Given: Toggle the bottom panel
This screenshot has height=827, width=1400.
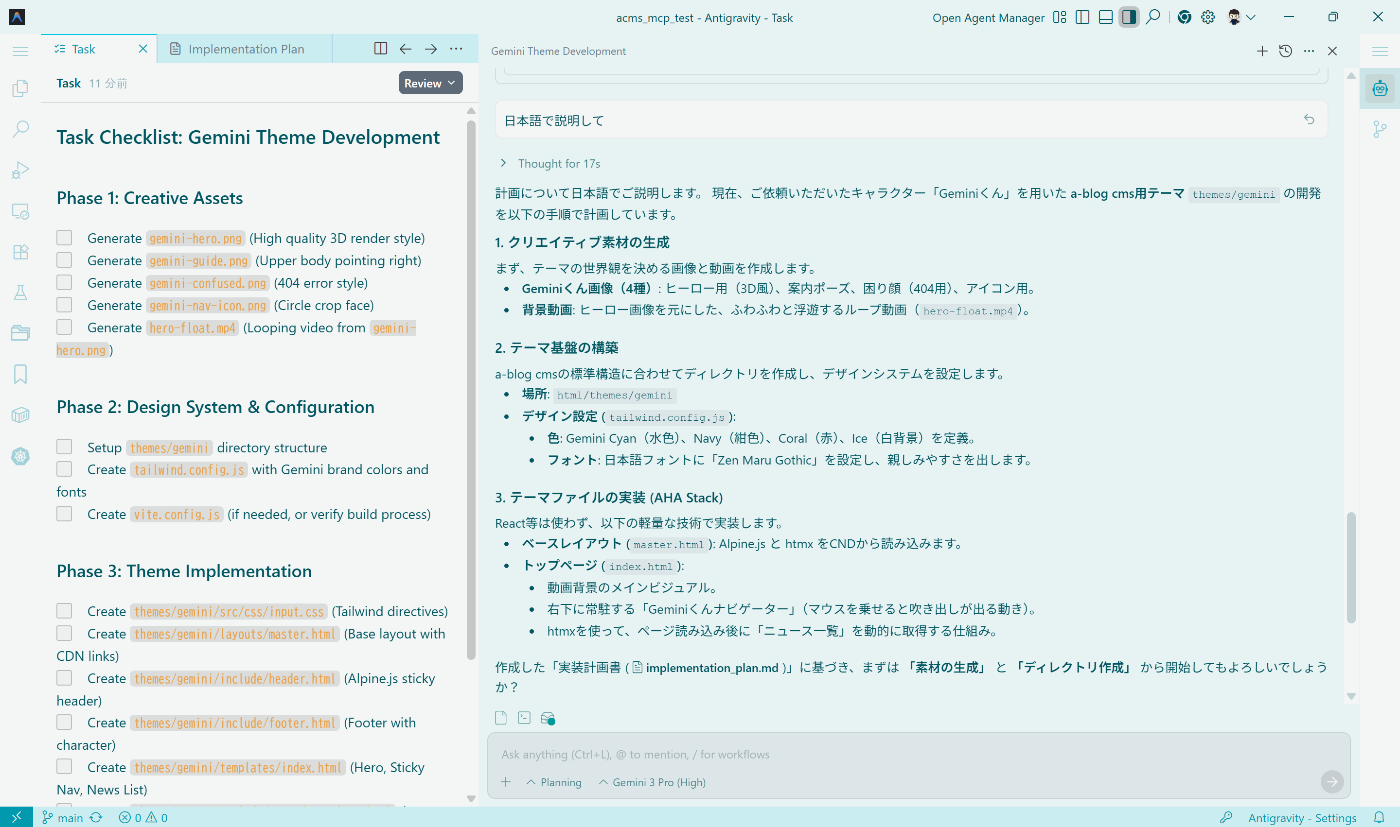Looking at the screenshot, I should pyautogui.click(x=1105, y=17).
